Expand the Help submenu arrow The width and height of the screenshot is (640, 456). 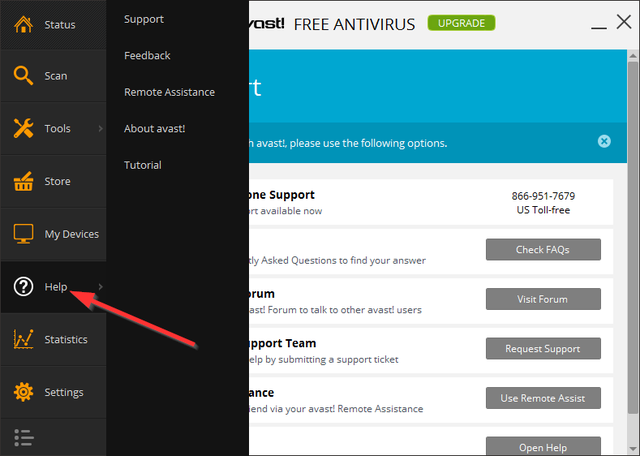click(100, 287)
